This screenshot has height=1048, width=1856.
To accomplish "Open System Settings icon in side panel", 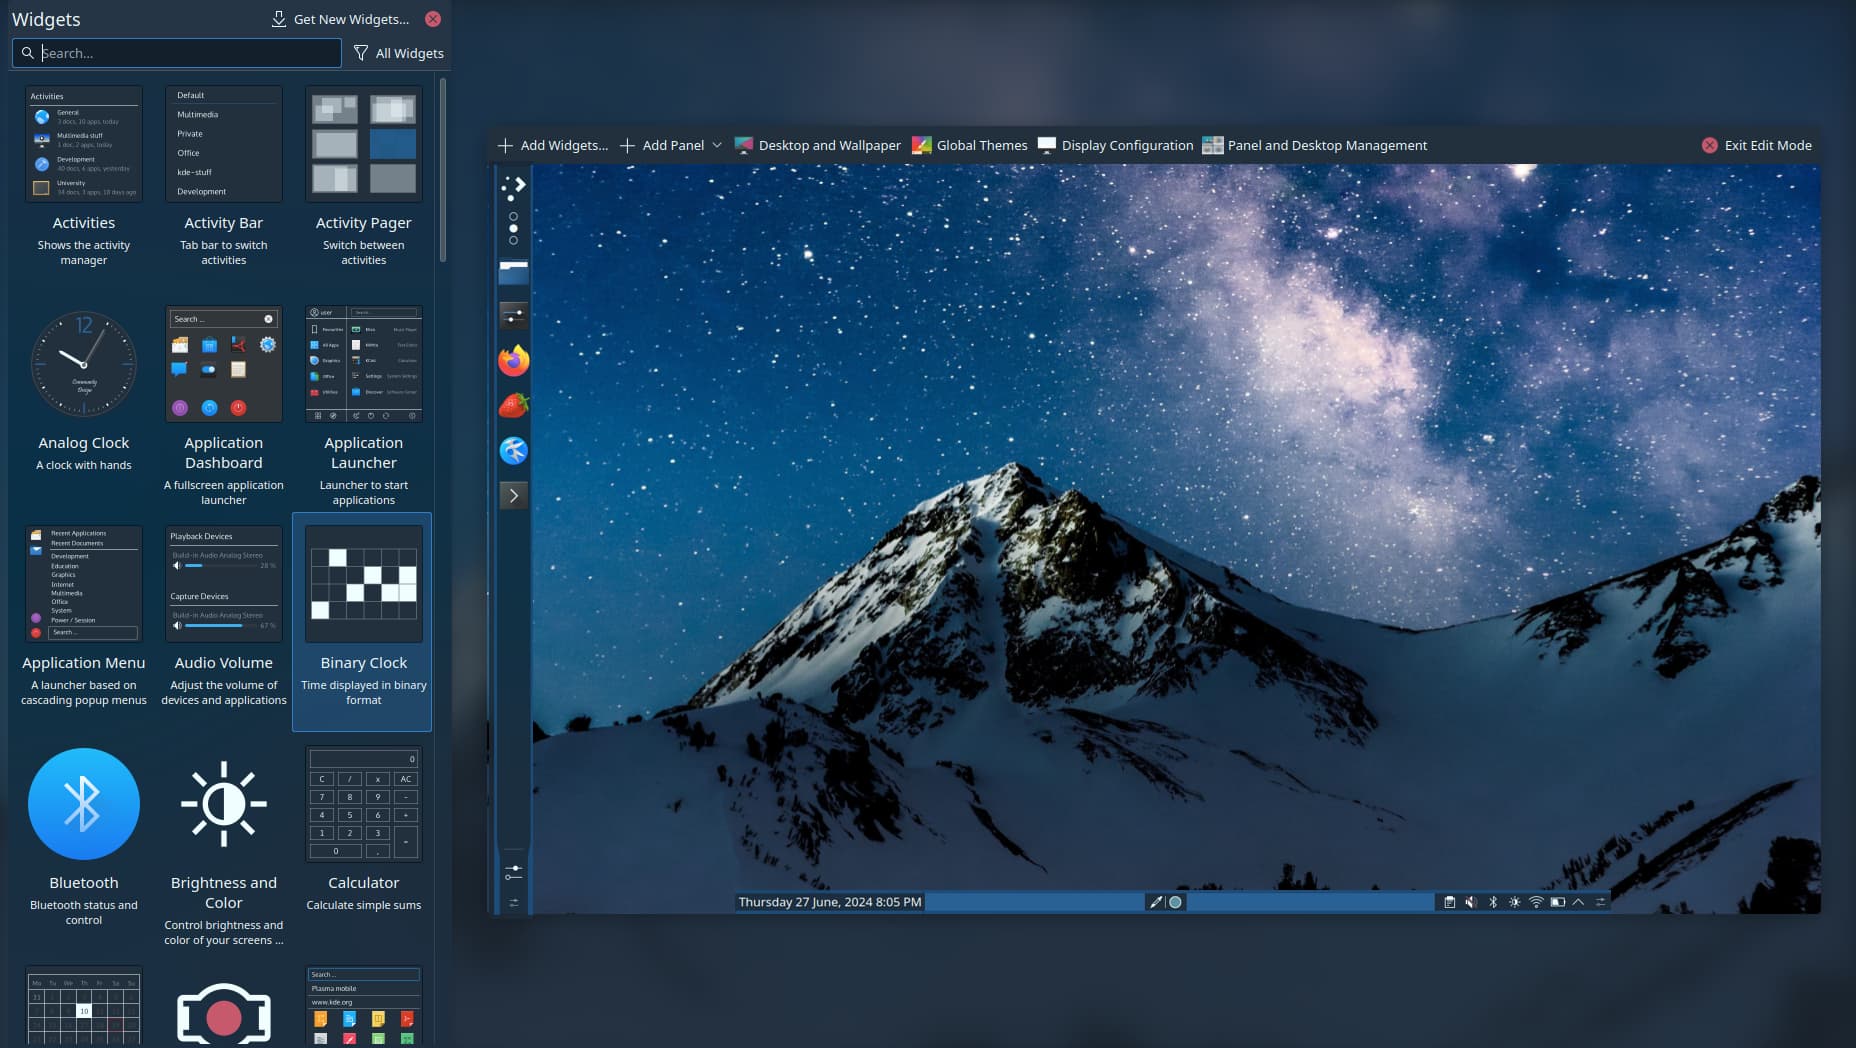I will pyautogui.click(x=513, y=316).
